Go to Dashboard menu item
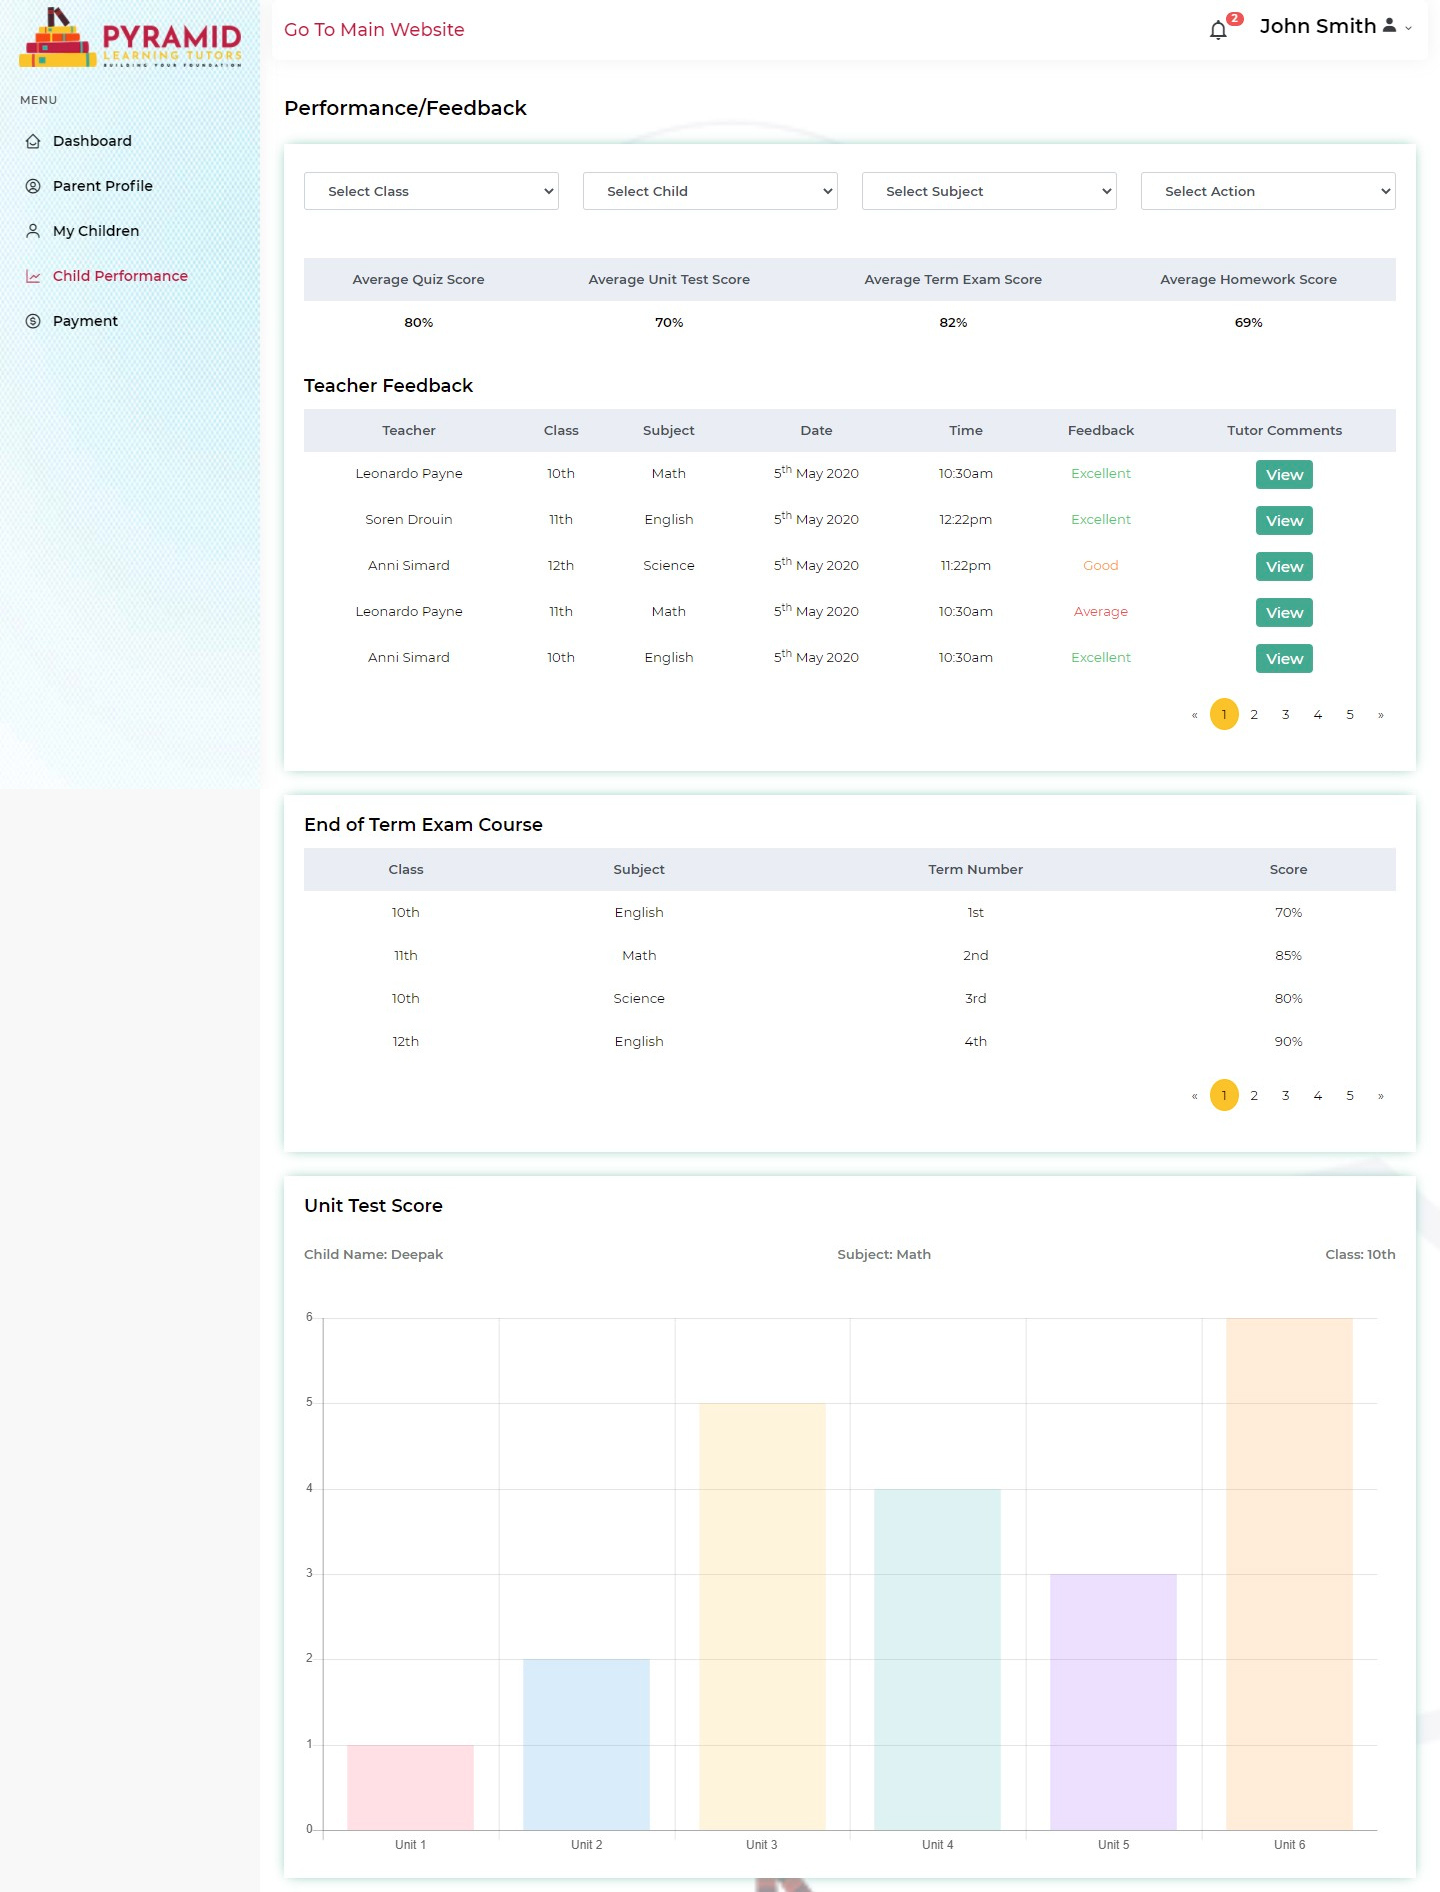 [x=92, y=141]
